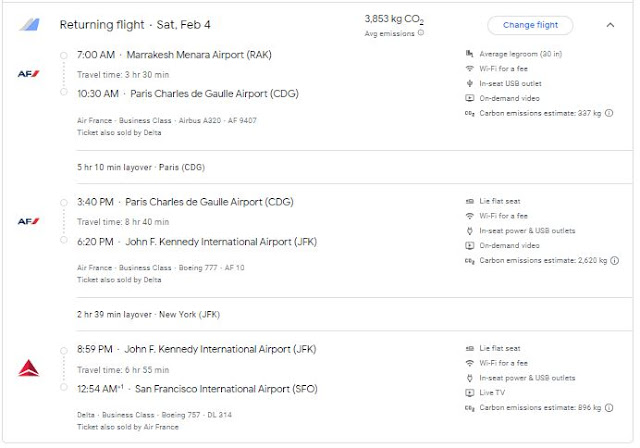Click the airline logo next to Returning flight
The width and height of the screenshot is (640, 448).
(x=29, y=25)
